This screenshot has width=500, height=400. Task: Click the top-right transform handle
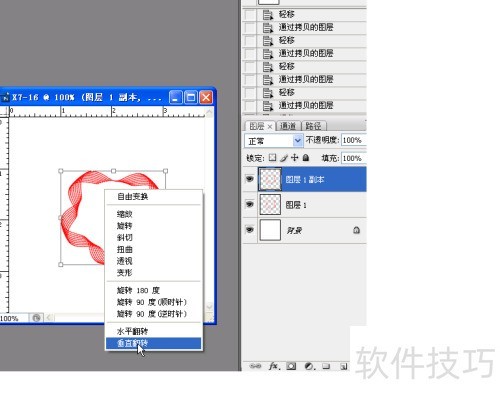(166, 171)
